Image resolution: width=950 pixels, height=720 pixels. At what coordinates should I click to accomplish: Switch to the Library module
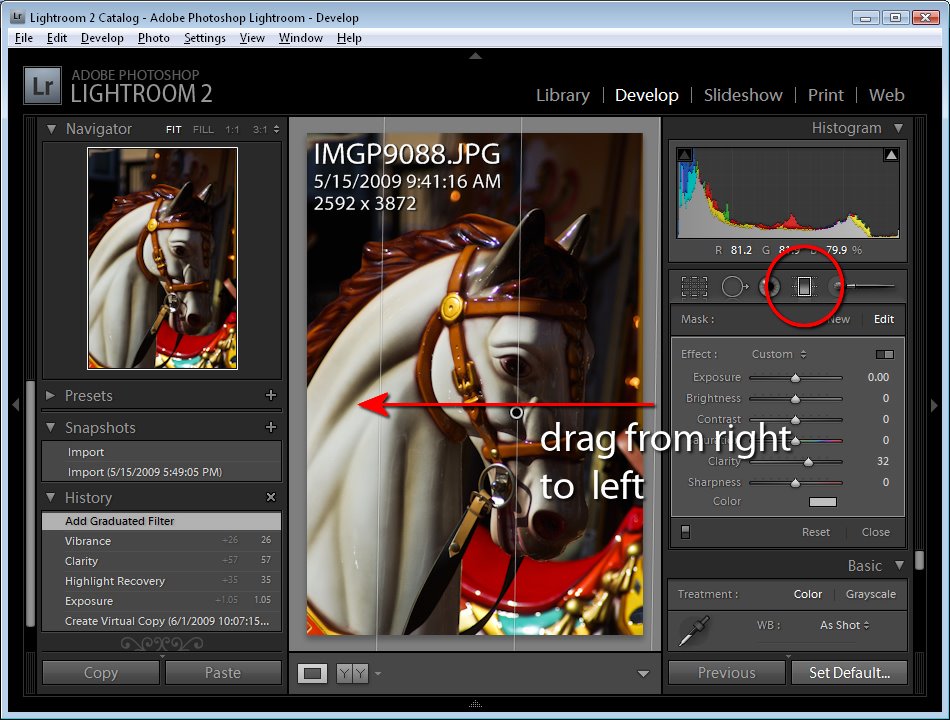pyautogui.click(x=562, y=95)
